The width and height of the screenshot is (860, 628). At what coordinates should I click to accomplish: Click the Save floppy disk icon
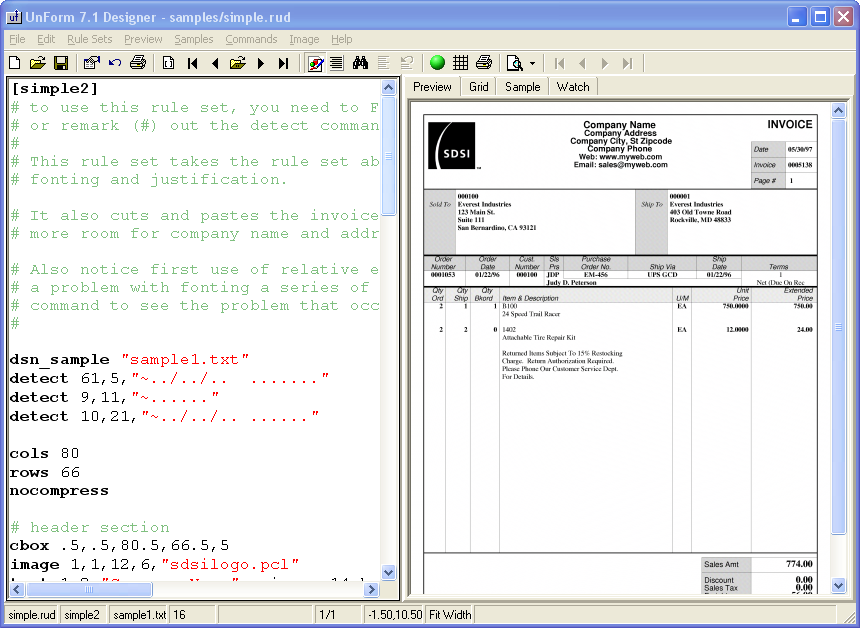click(60, 63)
